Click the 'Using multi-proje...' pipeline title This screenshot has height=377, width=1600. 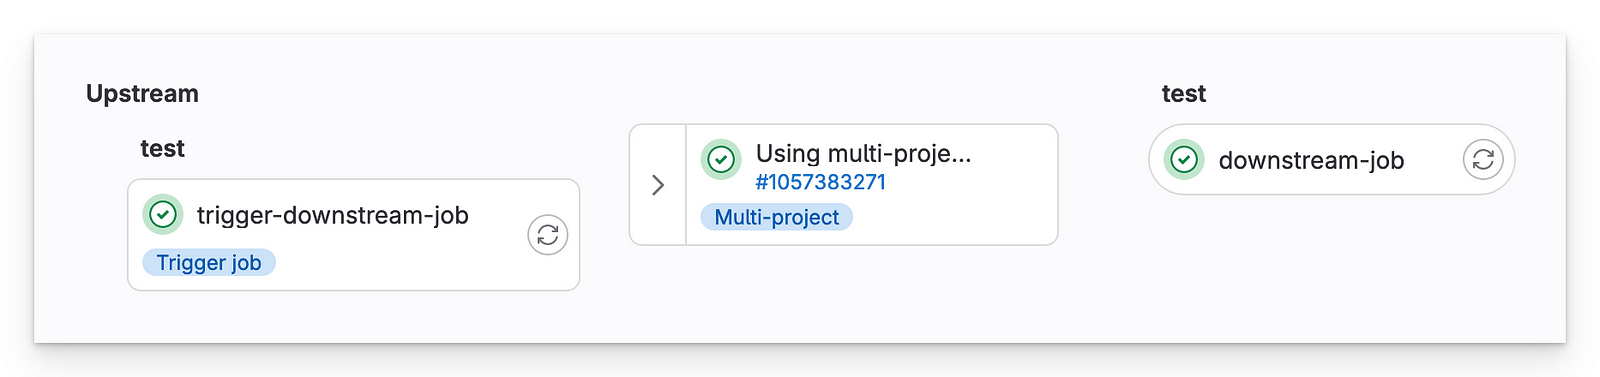point(863,153)
